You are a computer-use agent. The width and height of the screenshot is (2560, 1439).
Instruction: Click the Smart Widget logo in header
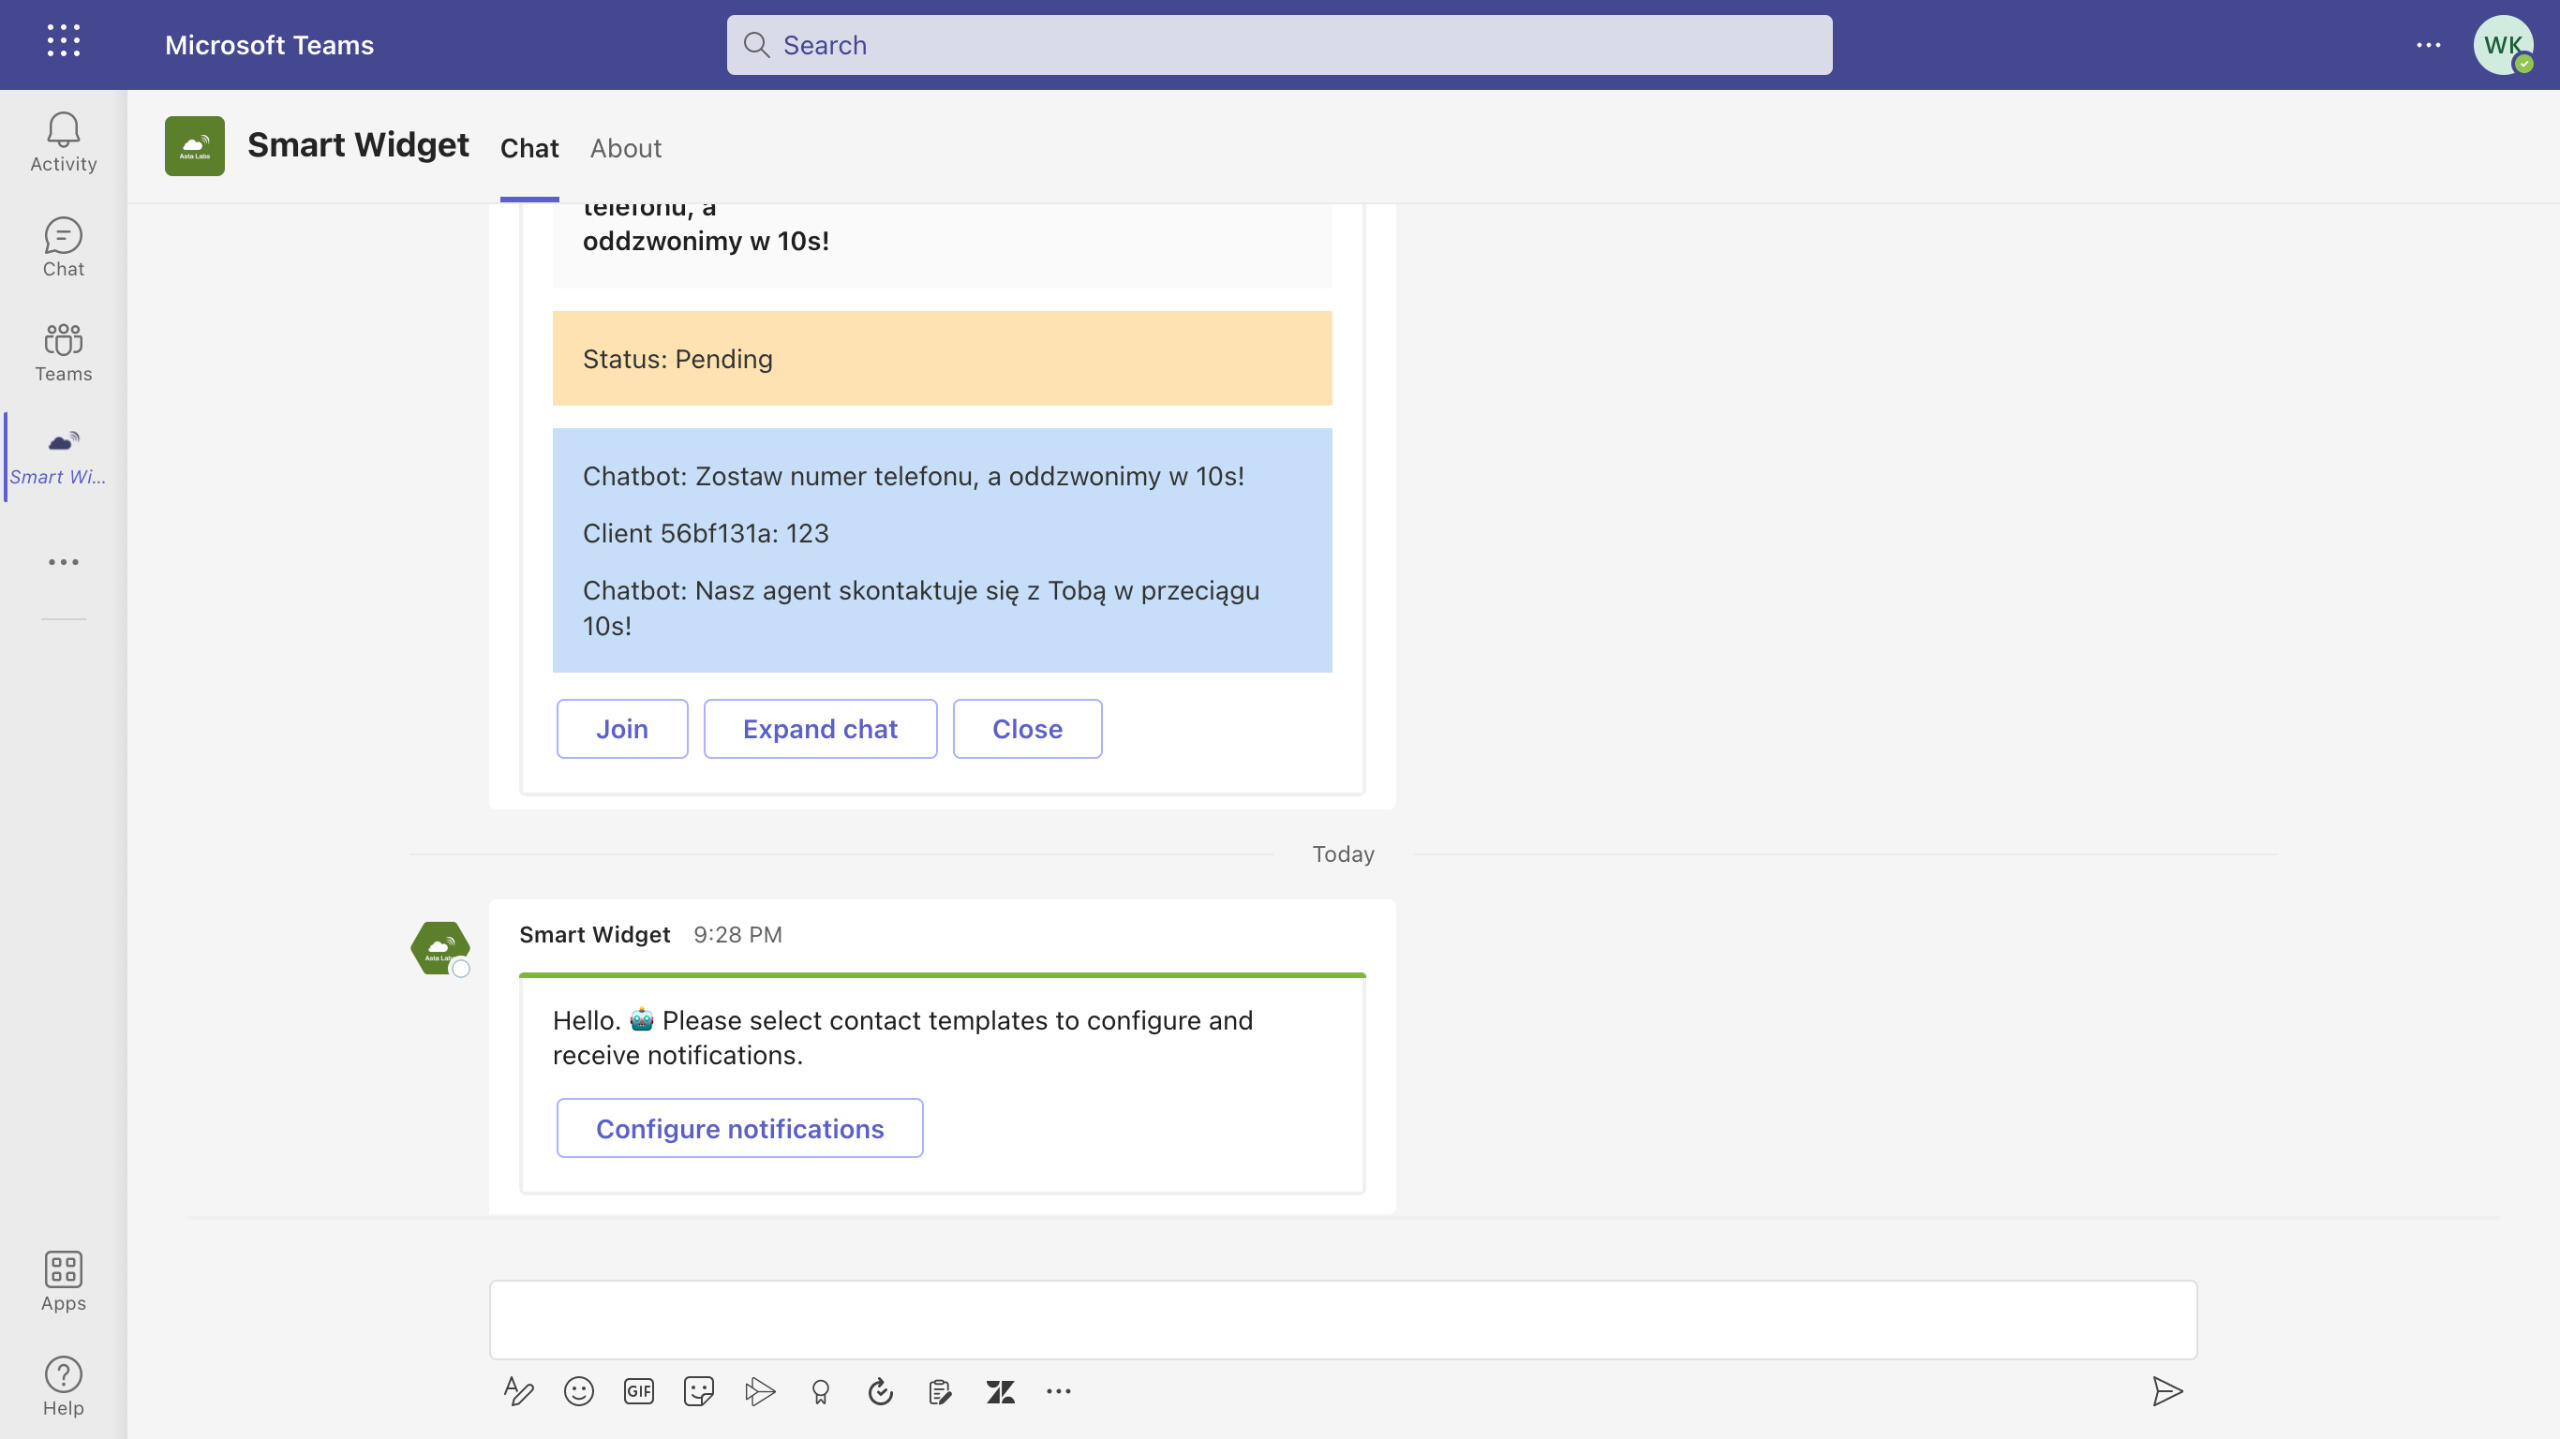[x=195, y=146]
